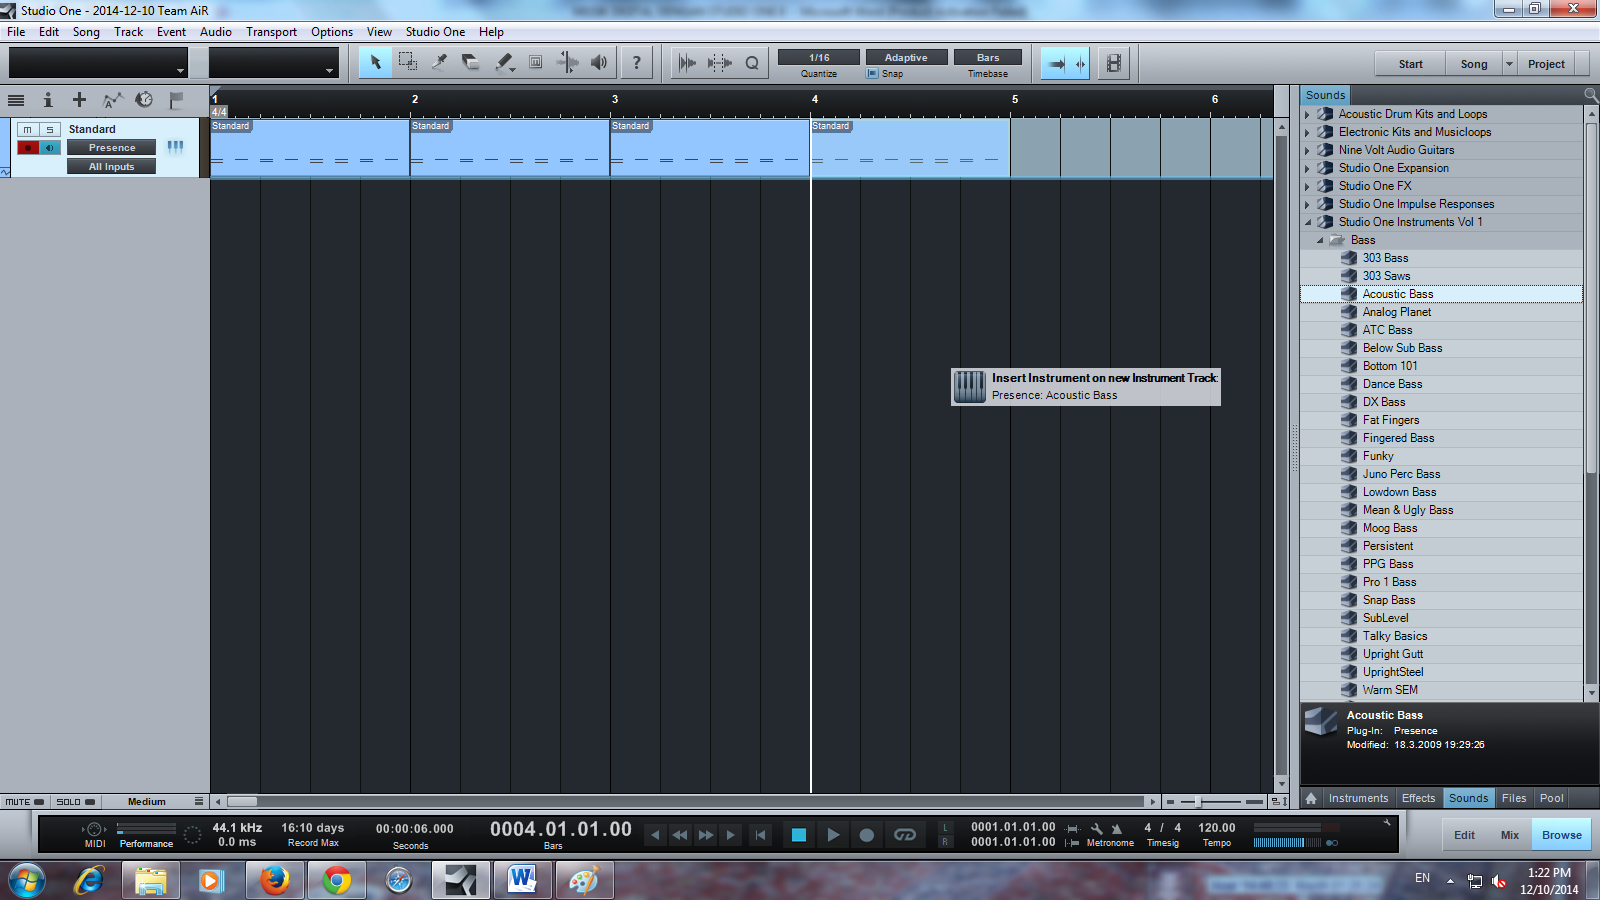The image size is (1600, 900).
Task: Click the Rewind transport button
Action: point(680,835)
